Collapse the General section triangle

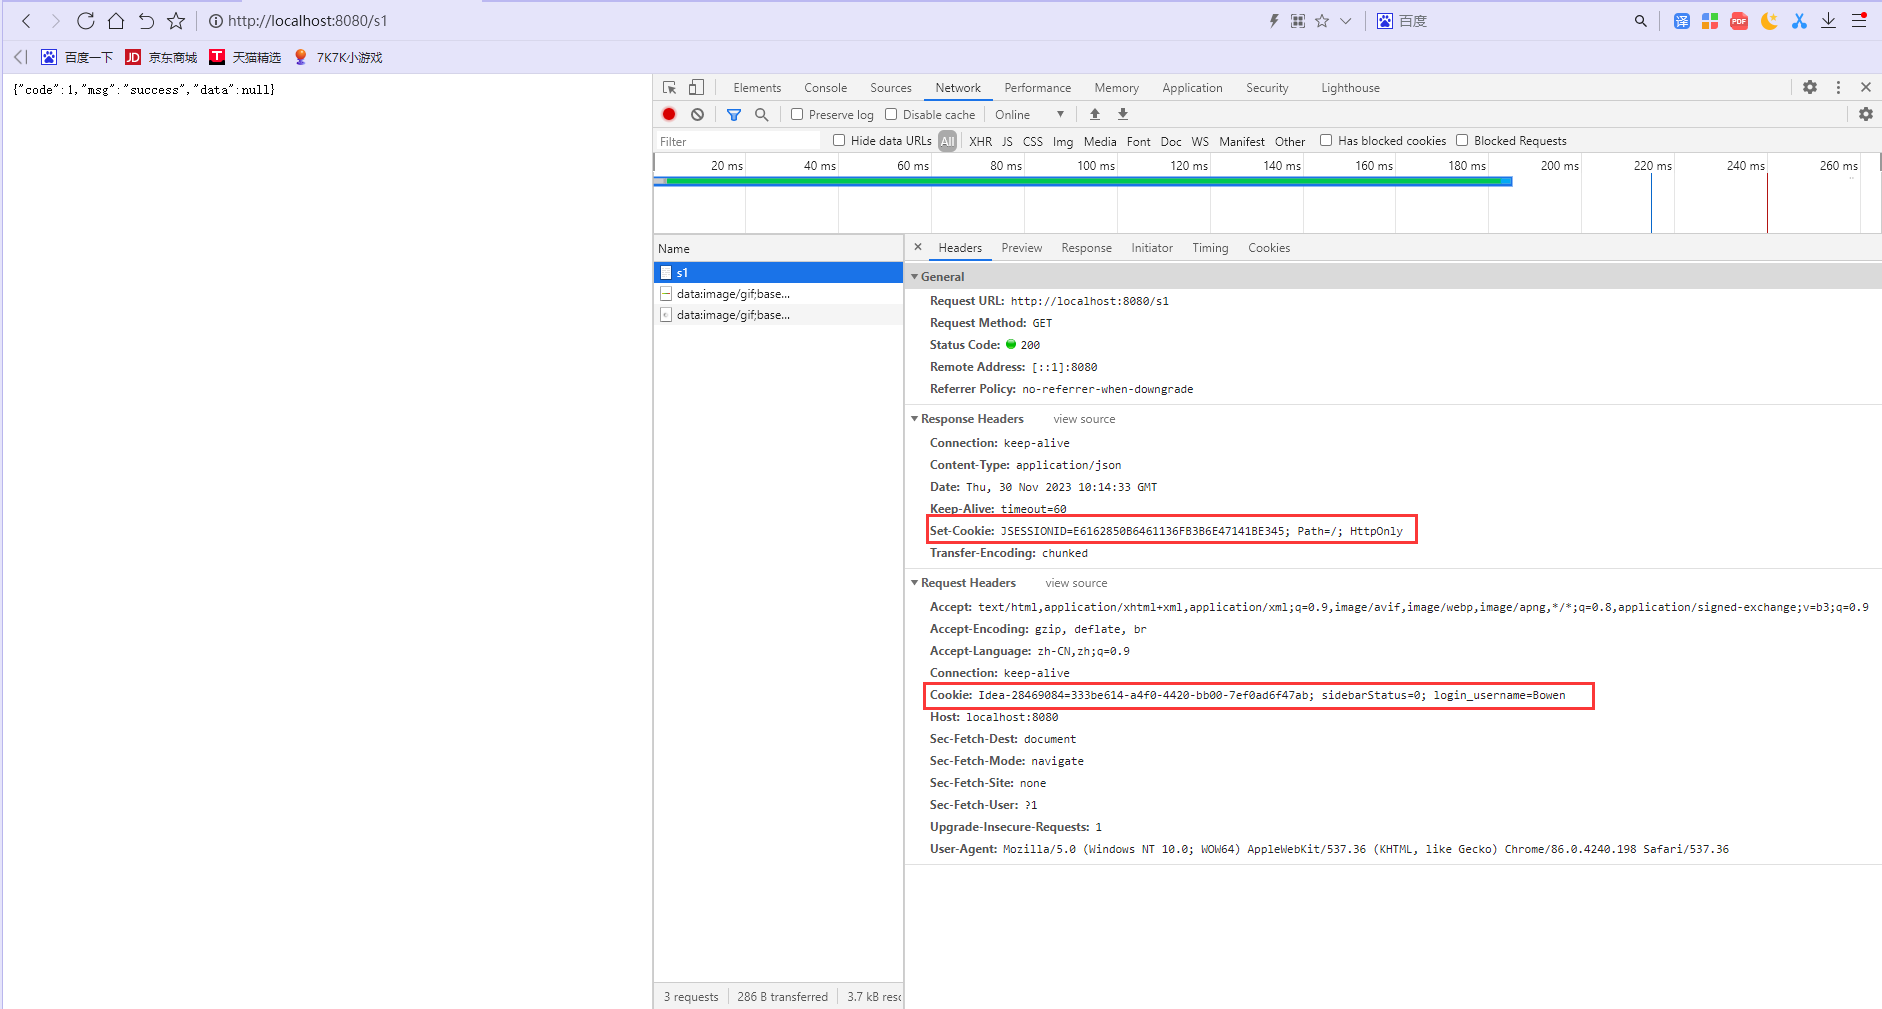pos(914,277)
